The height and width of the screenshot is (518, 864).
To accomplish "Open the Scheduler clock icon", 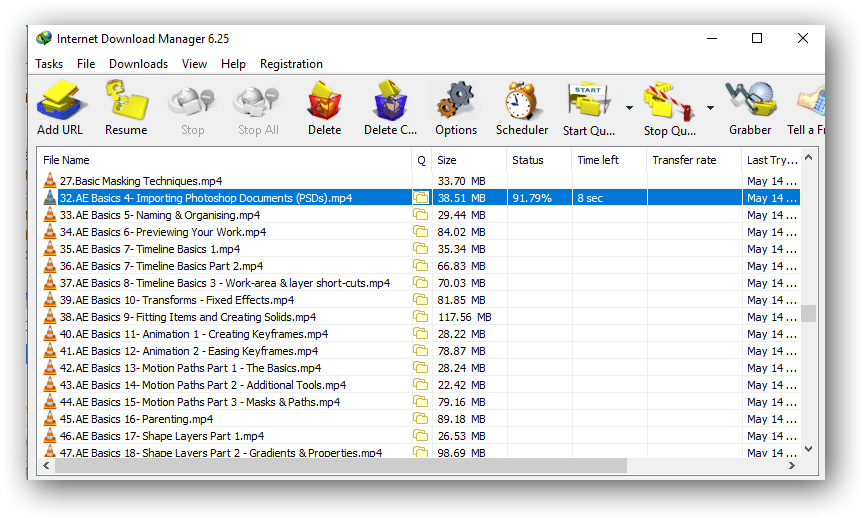I will 521,100.
